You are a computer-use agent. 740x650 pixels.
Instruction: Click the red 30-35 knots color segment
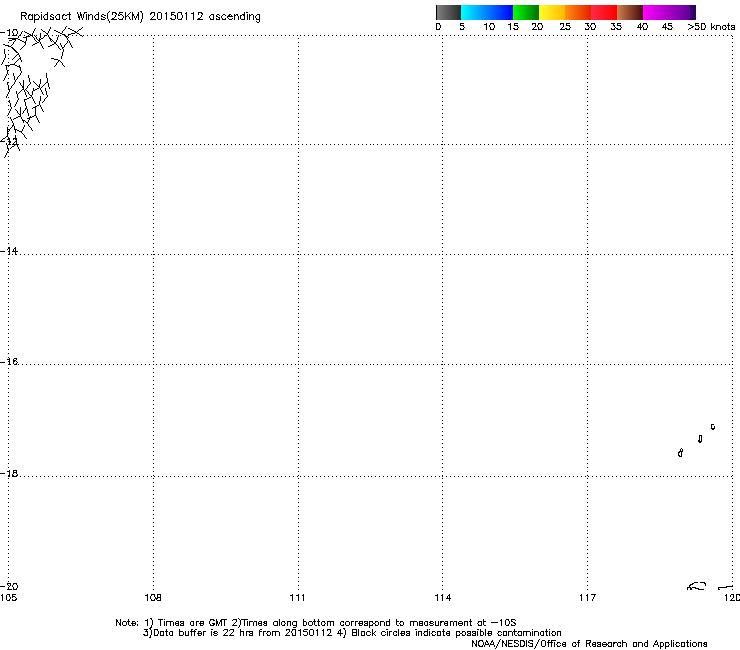coord(604,12)
